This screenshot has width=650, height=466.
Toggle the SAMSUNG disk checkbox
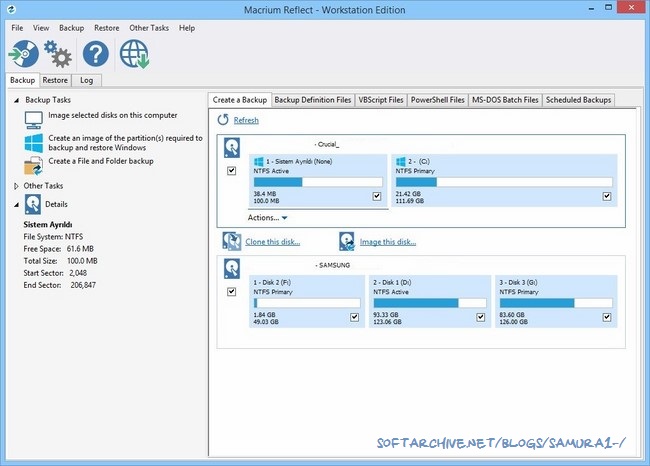[x=232, y=292]
